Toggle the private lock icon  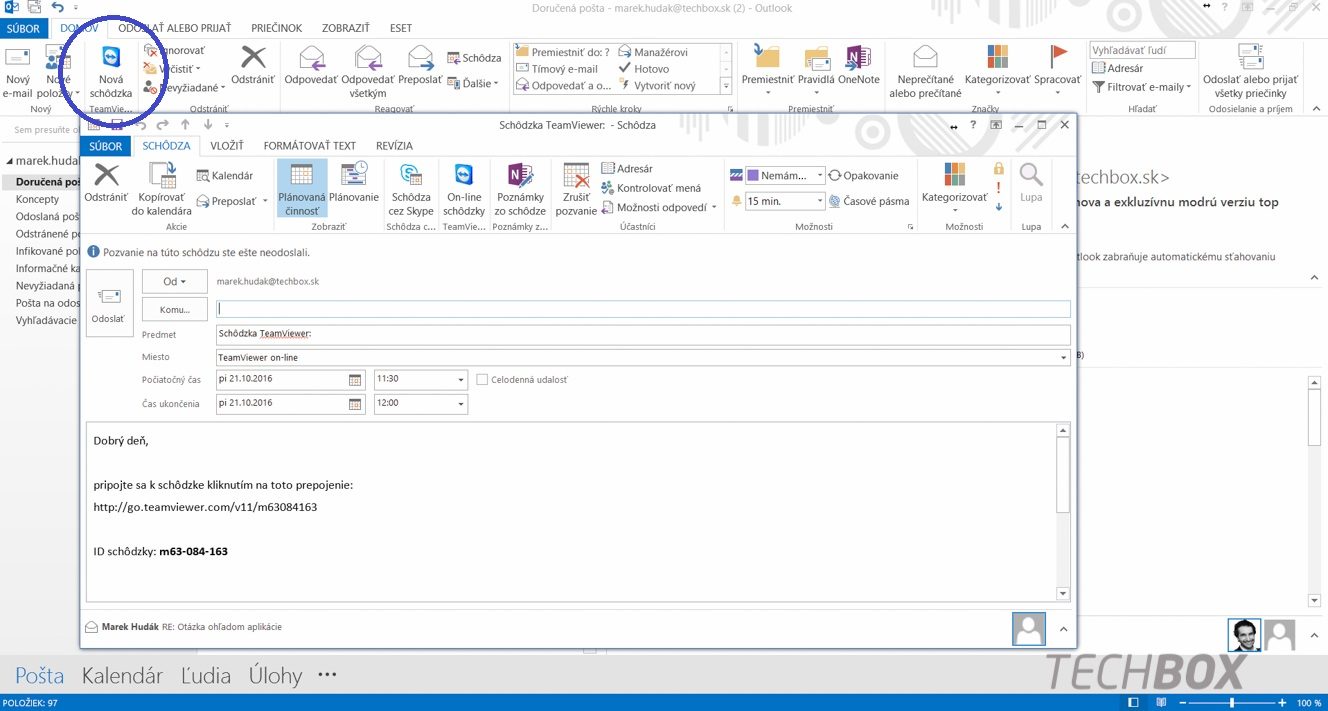point(998,169)
